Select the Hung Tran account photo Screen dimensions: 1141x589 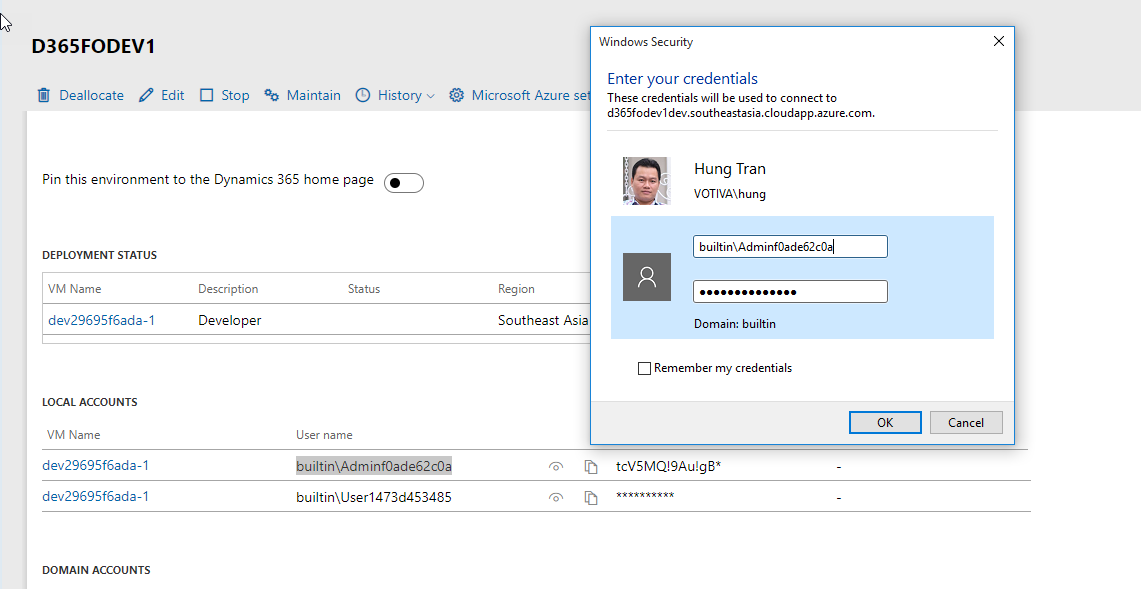coord(647,181)
